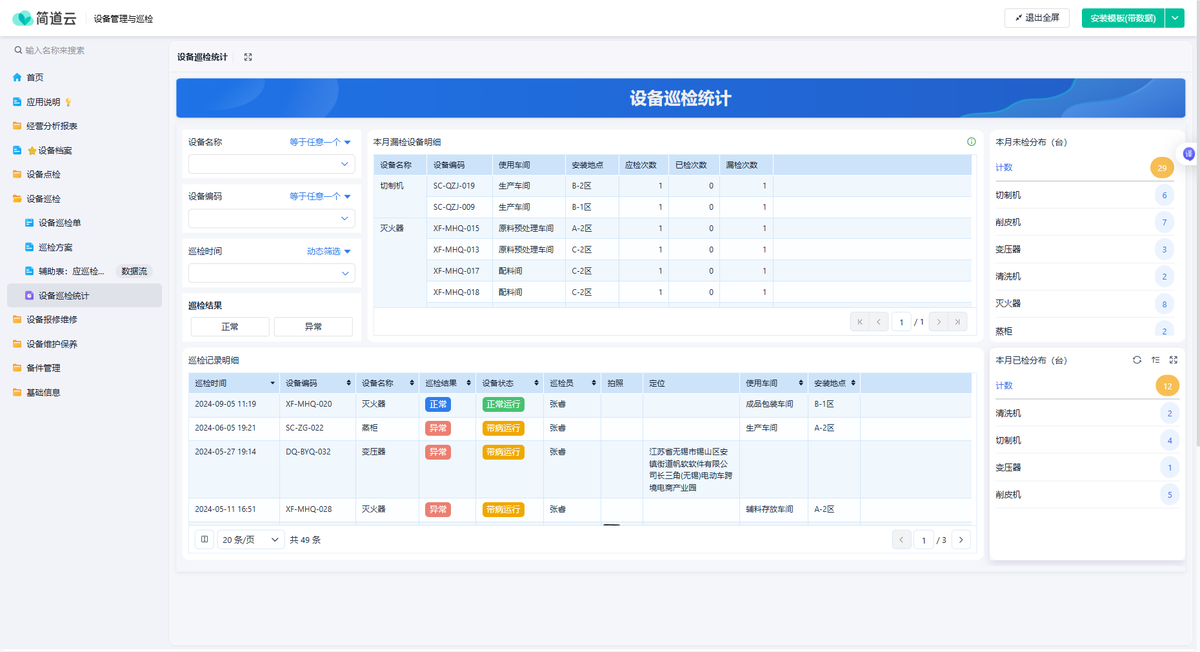1200x652 pixels.
Task: Go to next page of 巡检记录明细
Action: point(961,540)
